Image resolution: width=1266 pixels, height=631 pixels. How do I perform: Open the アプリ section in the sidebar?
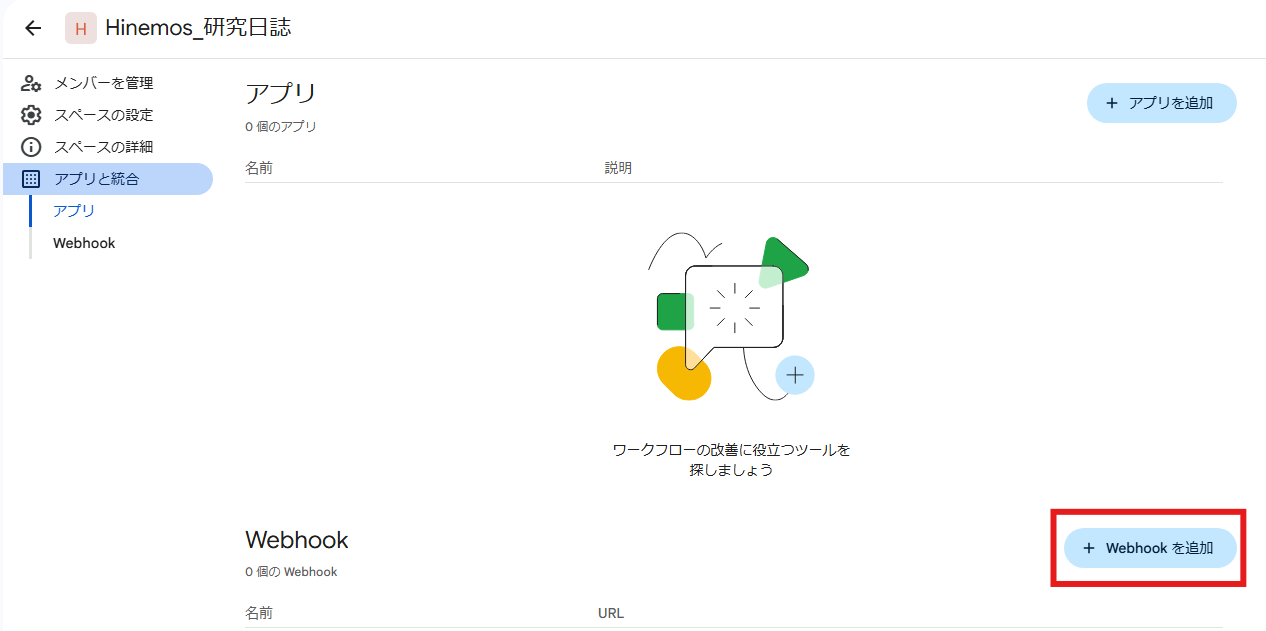(75, 211)
